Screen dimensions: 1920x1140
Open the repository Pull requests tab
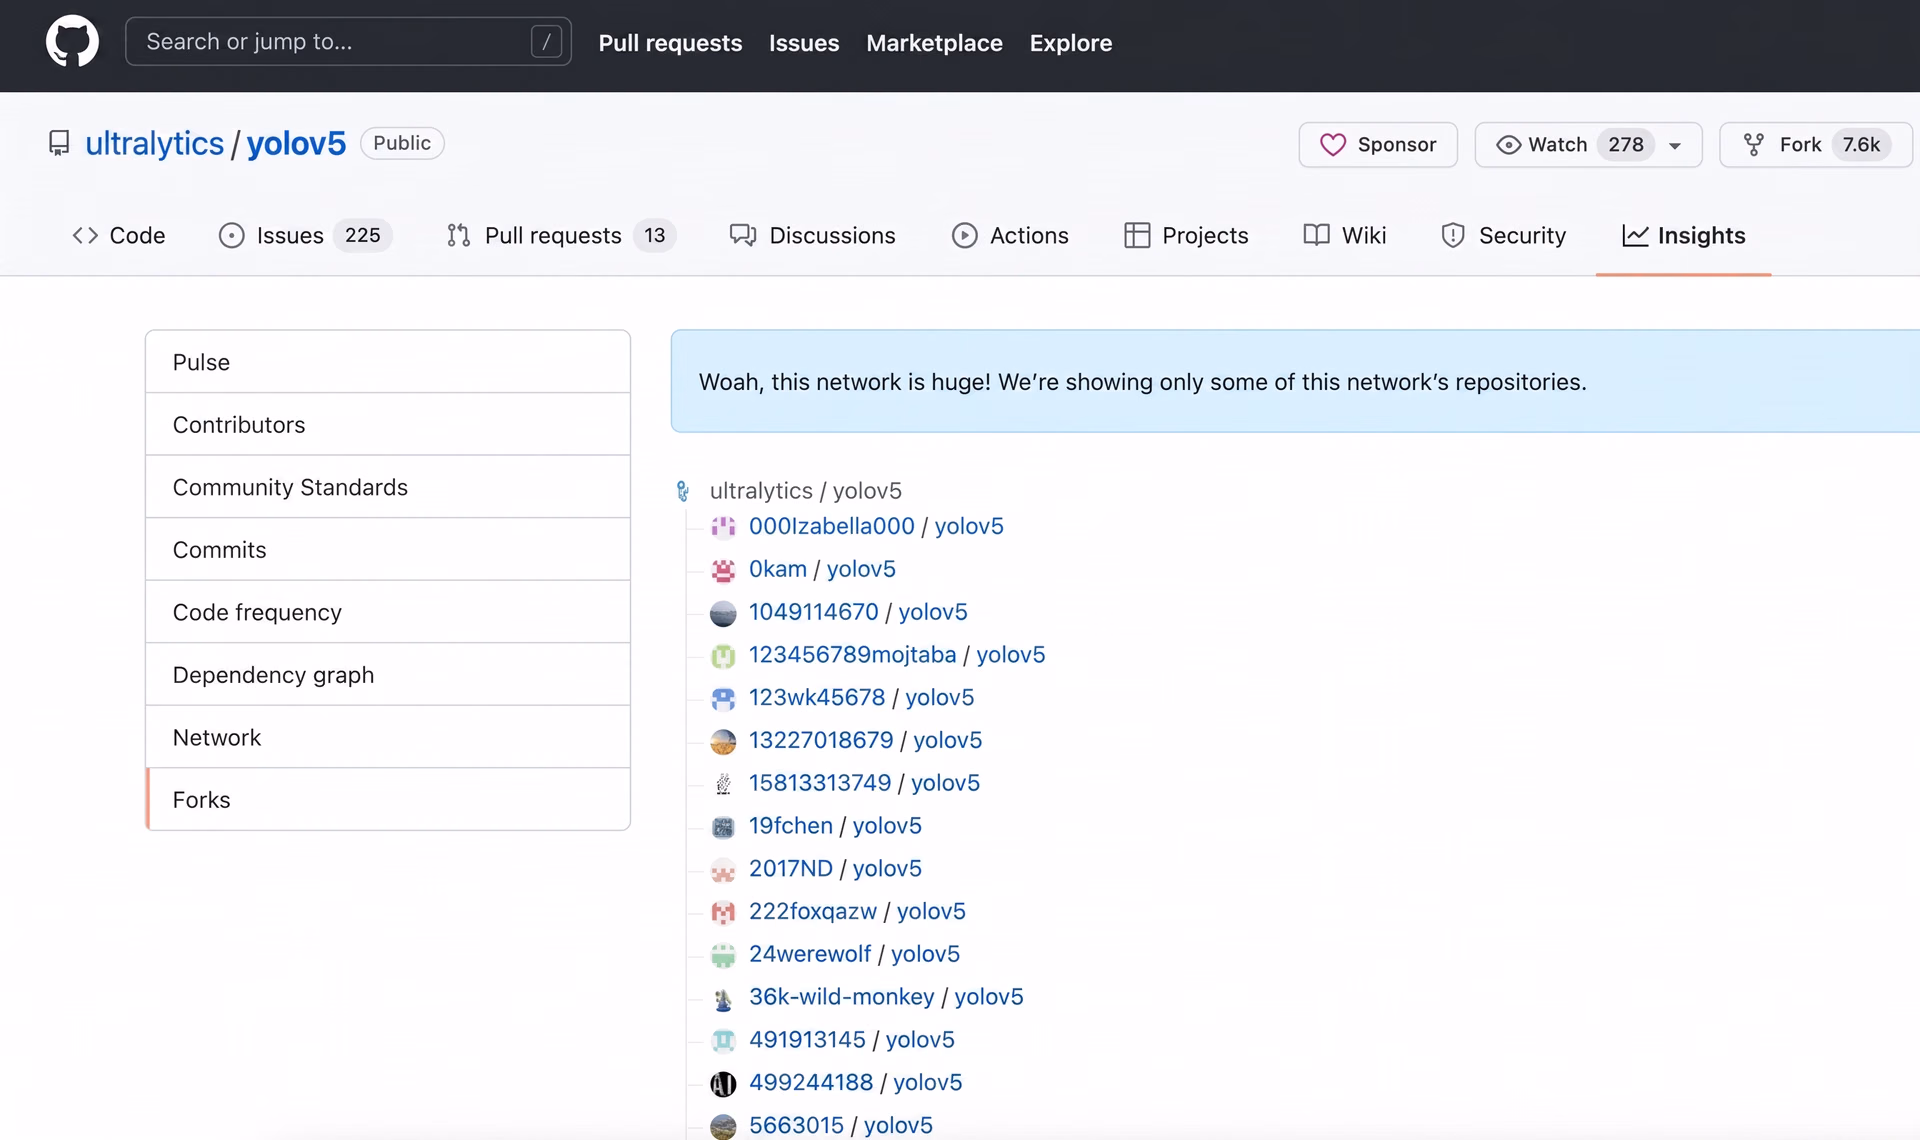click(x=562, y=236)
